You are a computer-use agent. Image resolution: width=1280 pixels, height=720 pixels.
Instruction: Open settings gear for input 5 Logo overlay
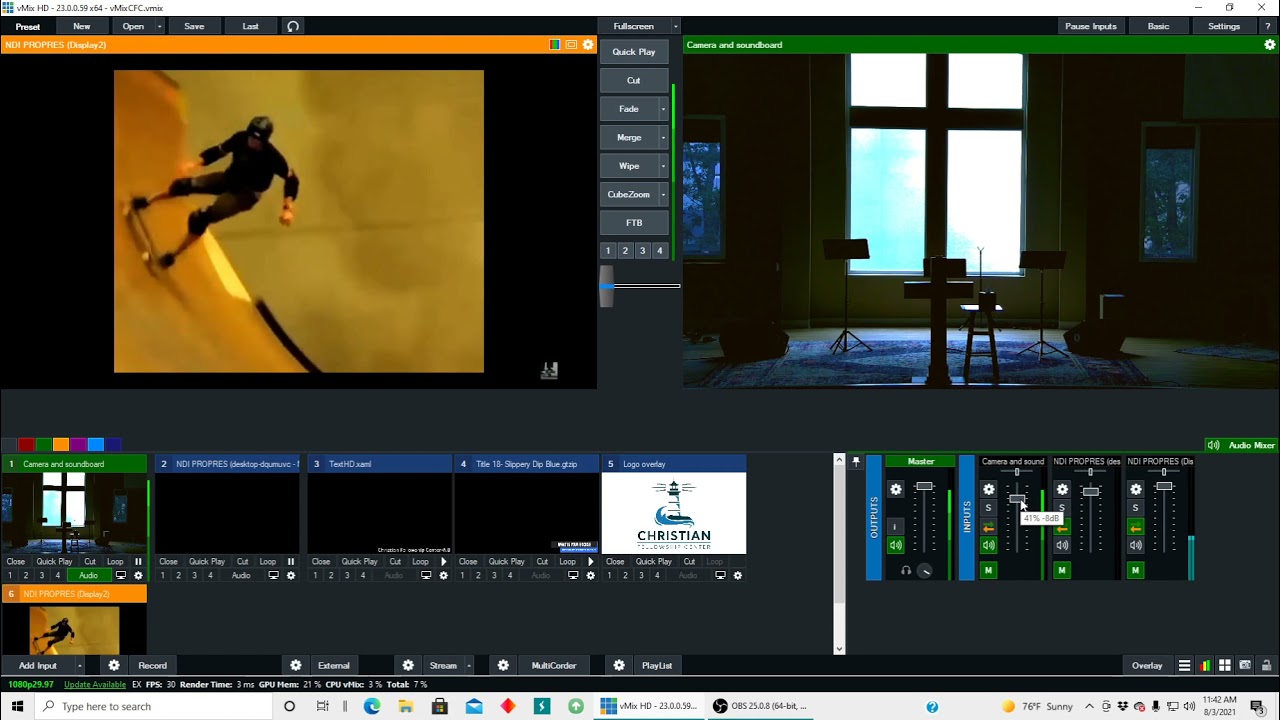tap(738, 576)
